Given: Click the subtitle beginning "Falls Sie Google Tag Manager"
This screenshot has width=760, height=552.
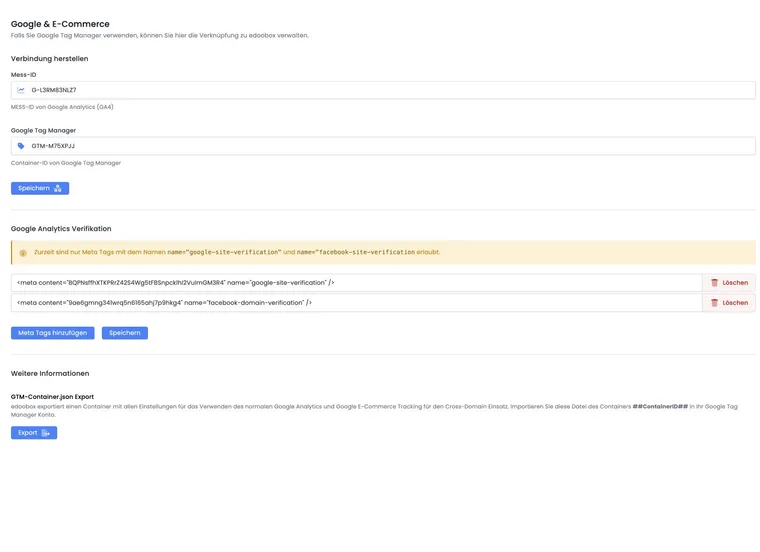Looking at the screenshot, I should pyautogui.click(x=159, y=35).
